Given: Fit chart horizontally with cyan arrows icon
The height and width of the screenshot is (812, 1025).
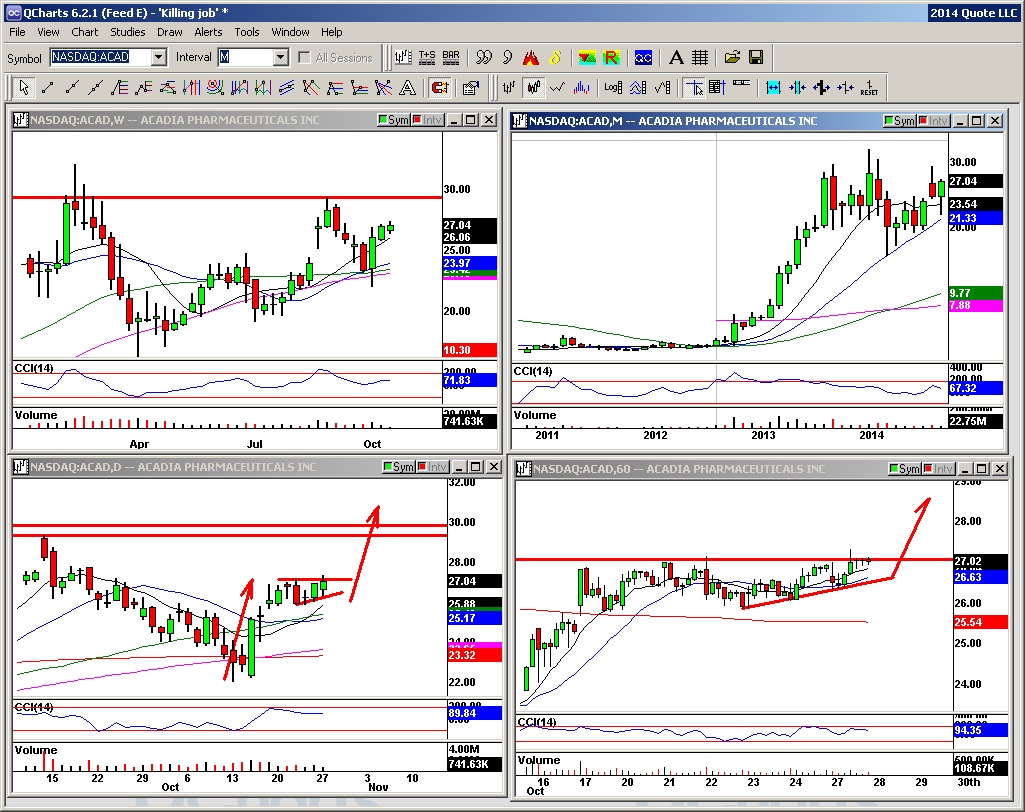Looking at the screenshot, I should (x=773, y=87).
